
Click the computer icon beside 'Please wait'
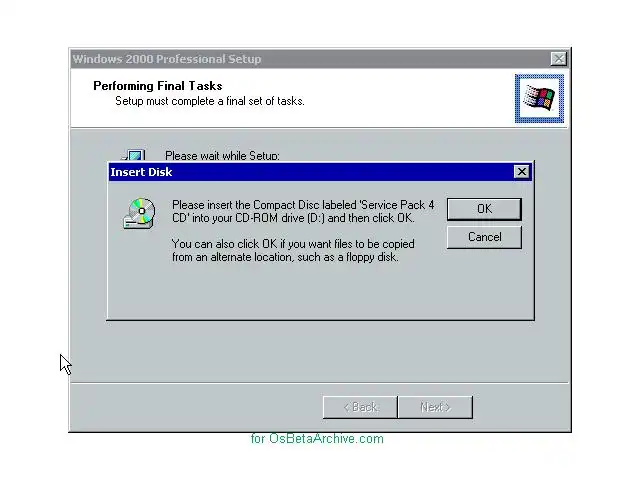133,155
